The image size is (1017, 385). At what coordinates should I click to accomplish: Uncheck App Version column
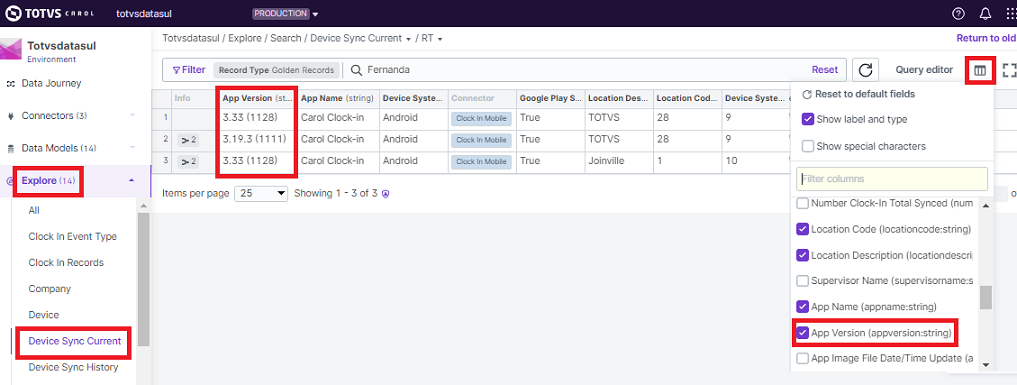(802, 332)
